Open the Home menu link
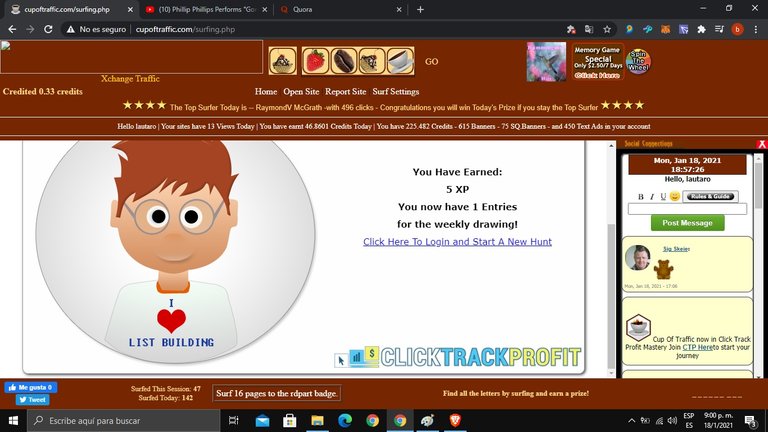 (265, 92)
